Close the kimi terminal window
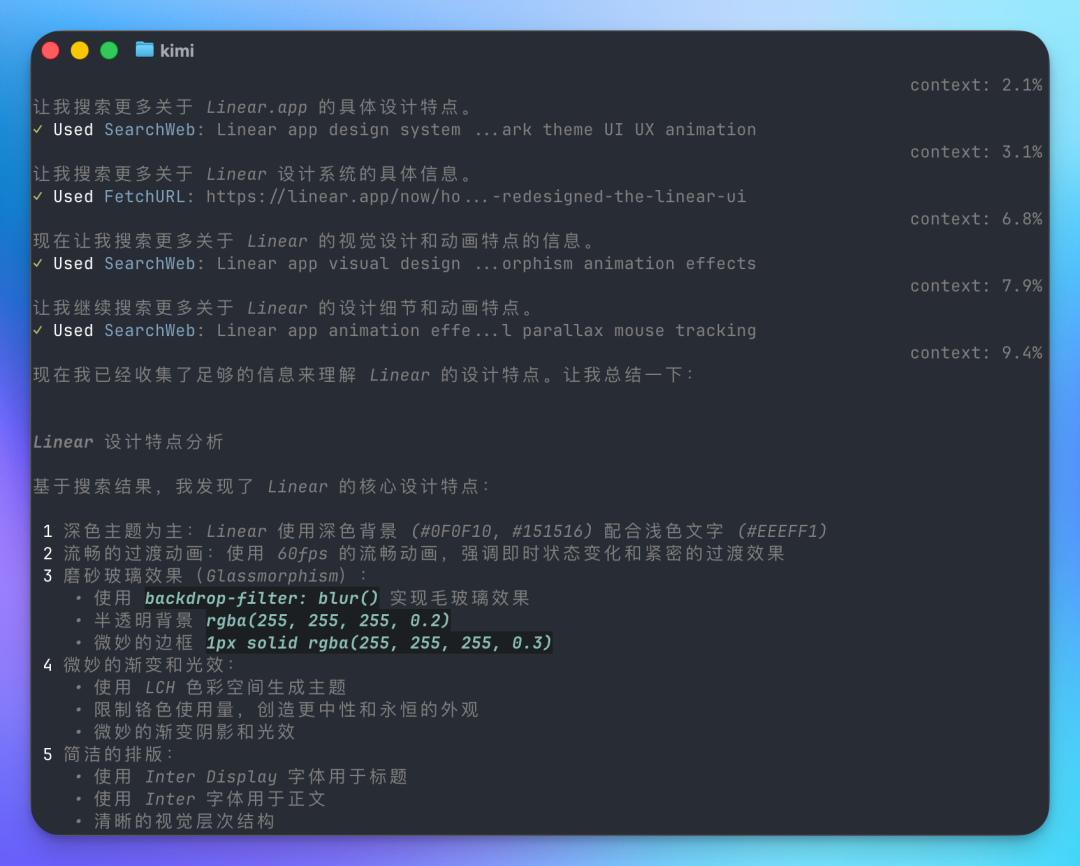 click(51, 50)
